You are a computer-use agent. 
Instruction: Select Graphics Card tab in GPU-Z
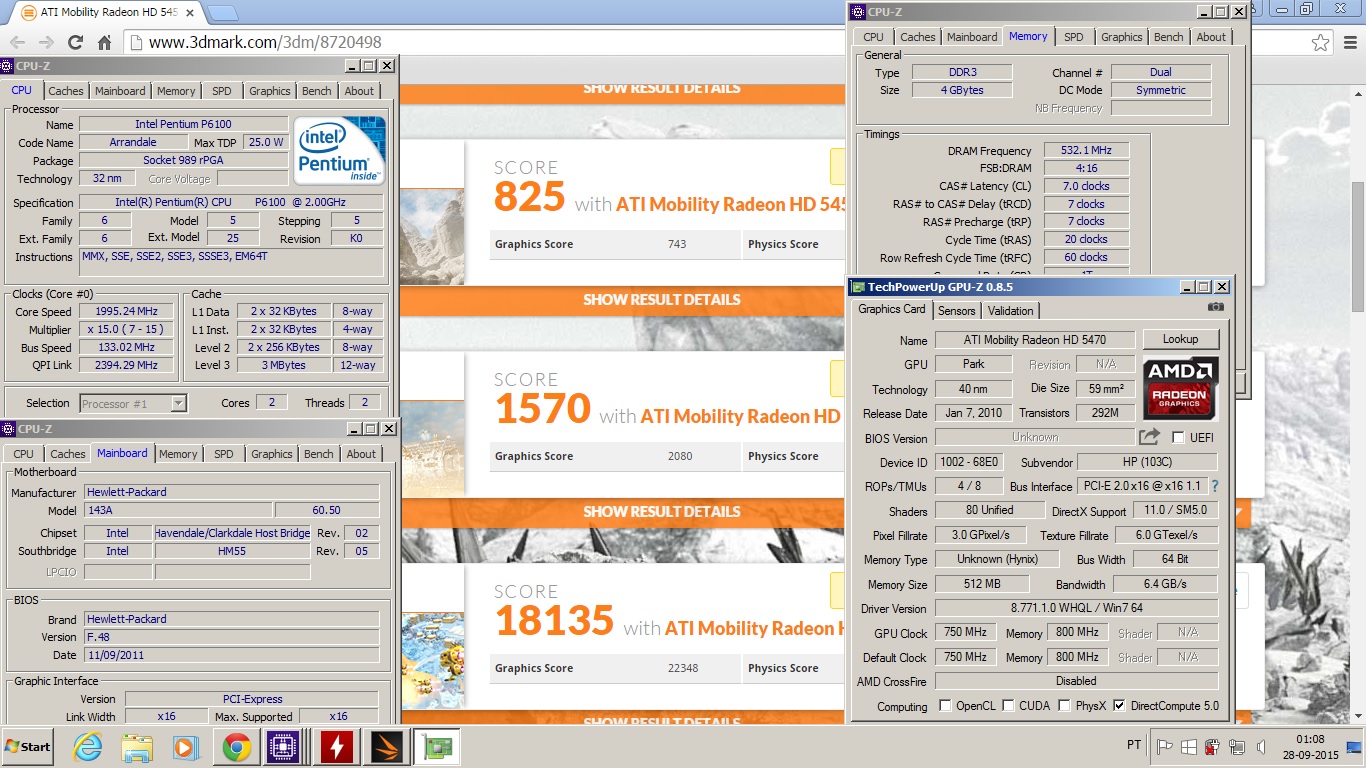point(892,309)
